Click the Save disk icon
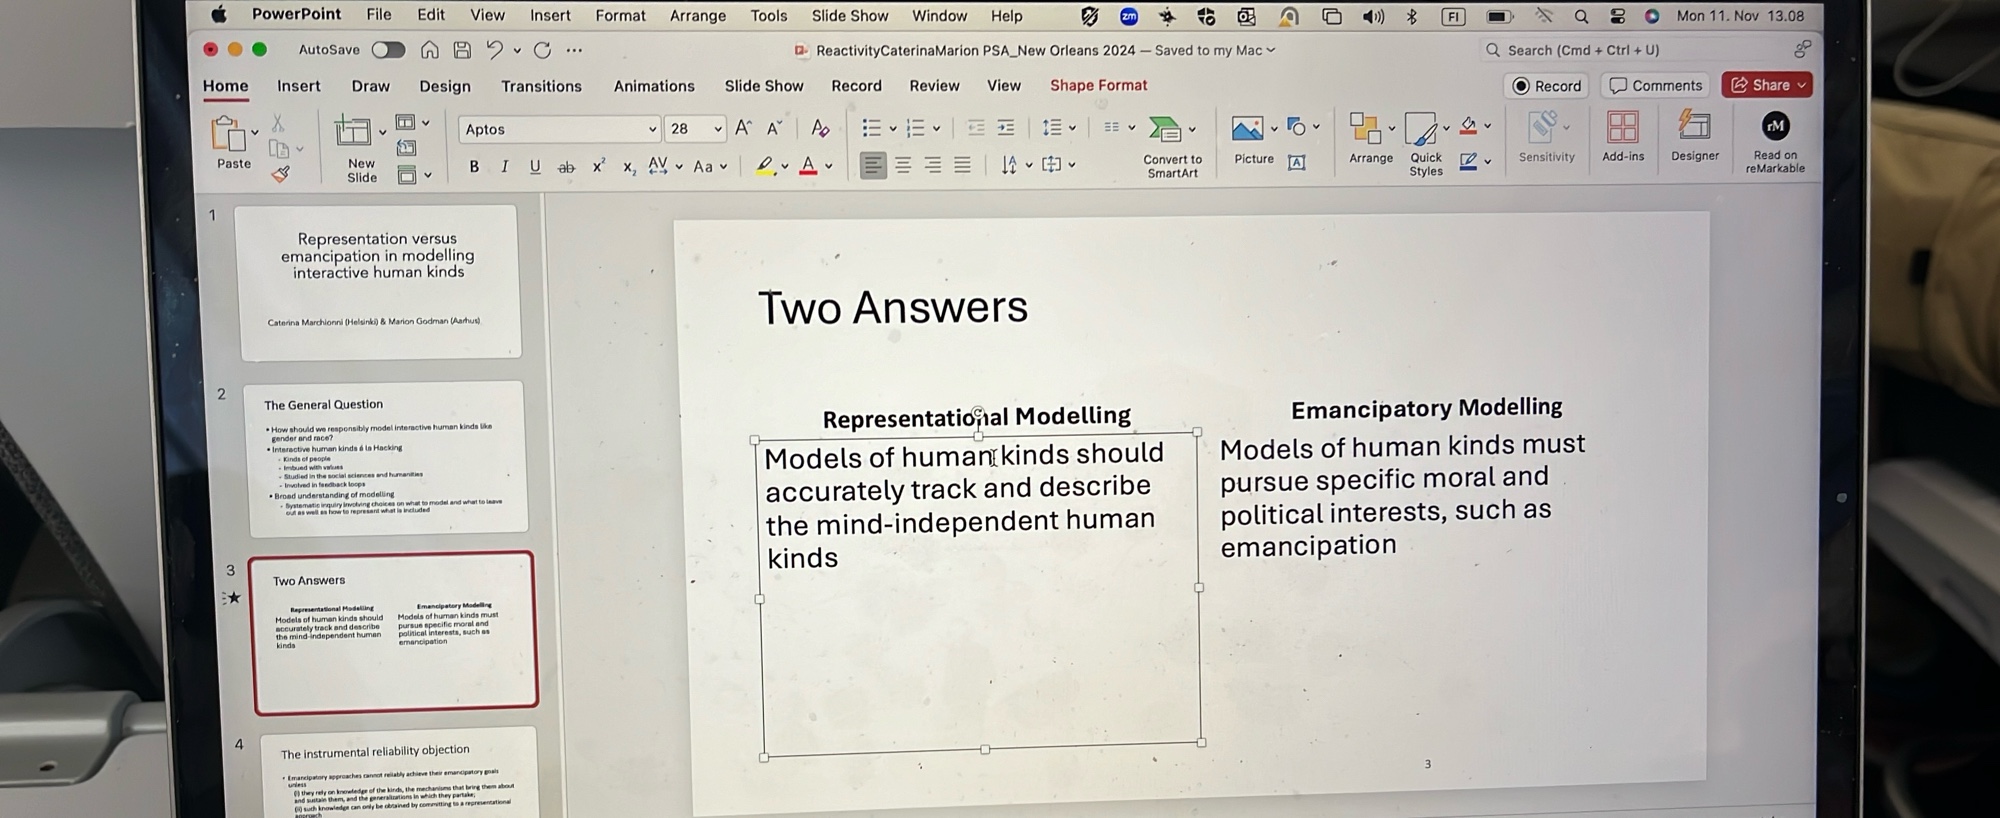Viewport: 2000px width, 818px height. (462, 50)
